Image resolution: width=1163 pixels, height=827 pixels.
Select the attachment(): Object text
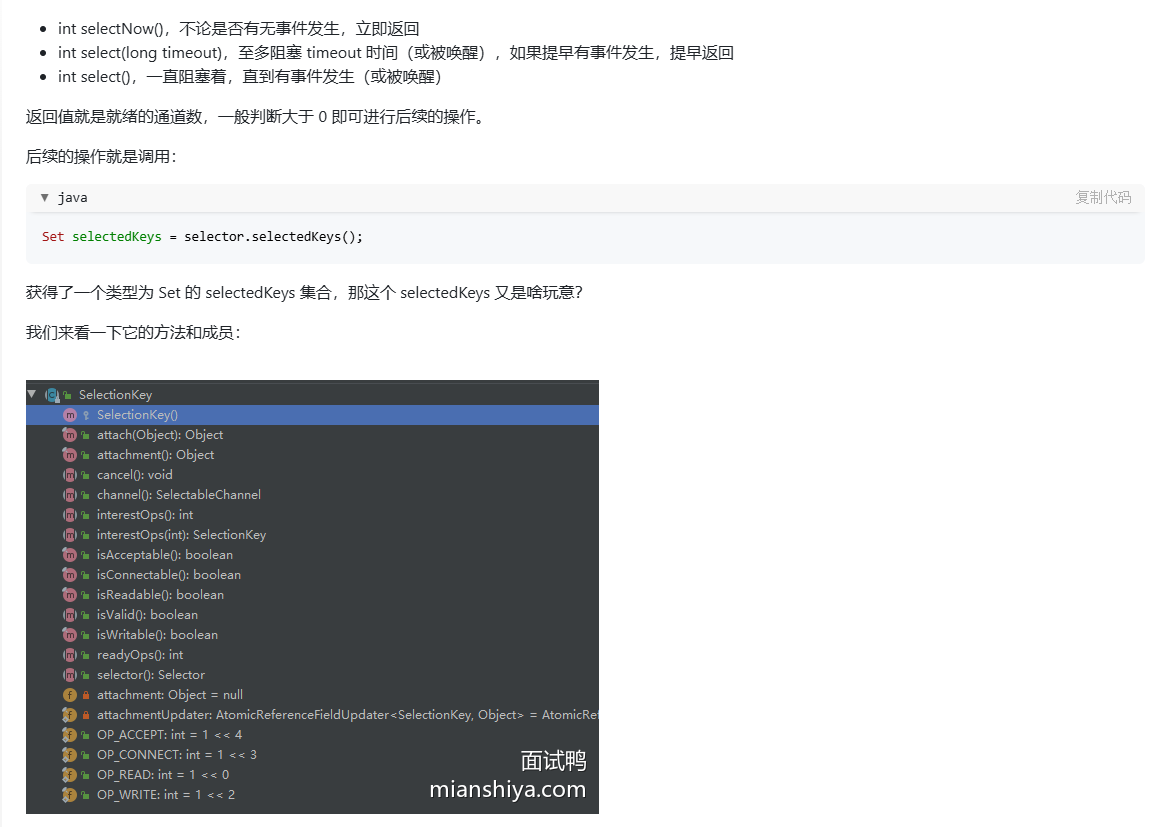155,455
